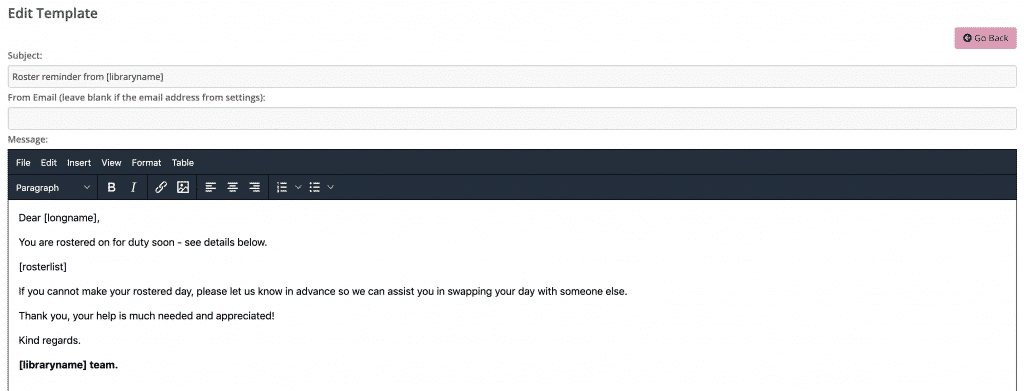
Task: Click the insert link icon
Action: (x=161, y=187)
